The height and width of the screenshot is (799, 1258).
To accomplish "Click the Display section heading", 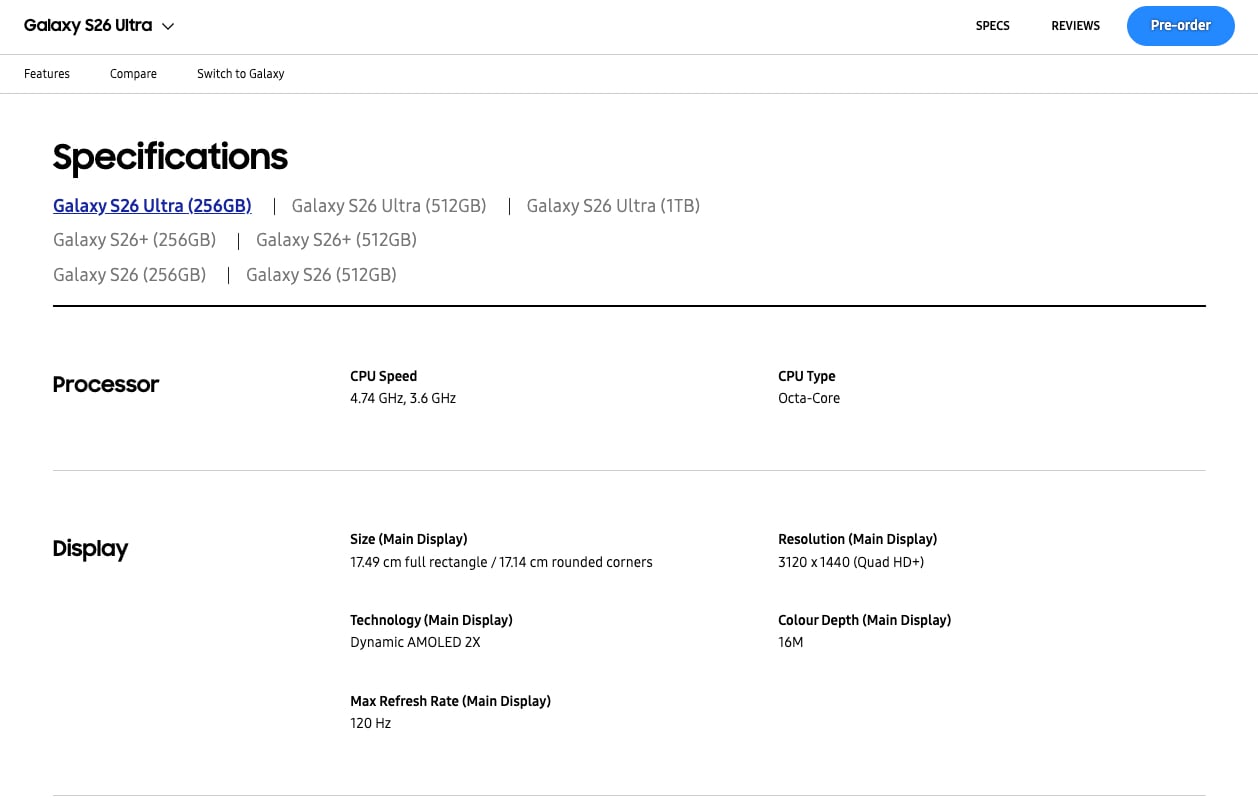I will click(90, 549).
